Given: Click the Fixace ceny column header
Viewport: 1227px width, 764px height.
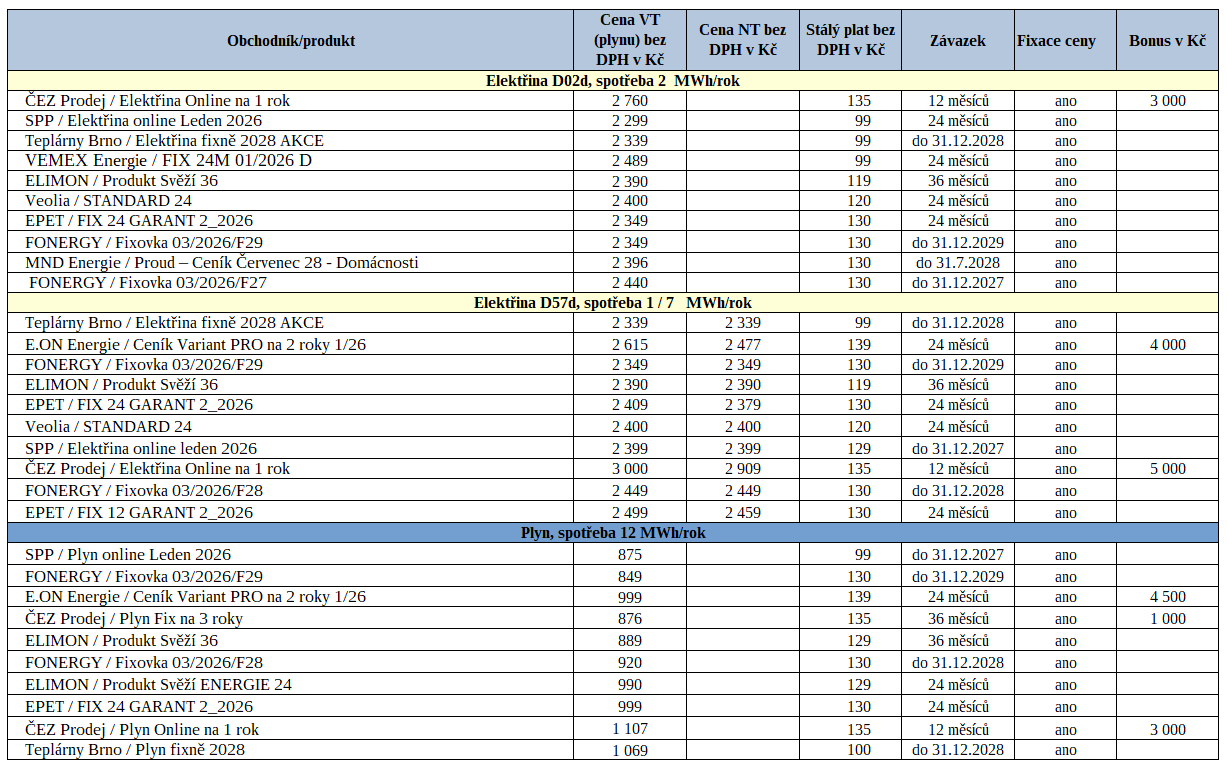Looking at the screenshot, I should pos(1056,41).
